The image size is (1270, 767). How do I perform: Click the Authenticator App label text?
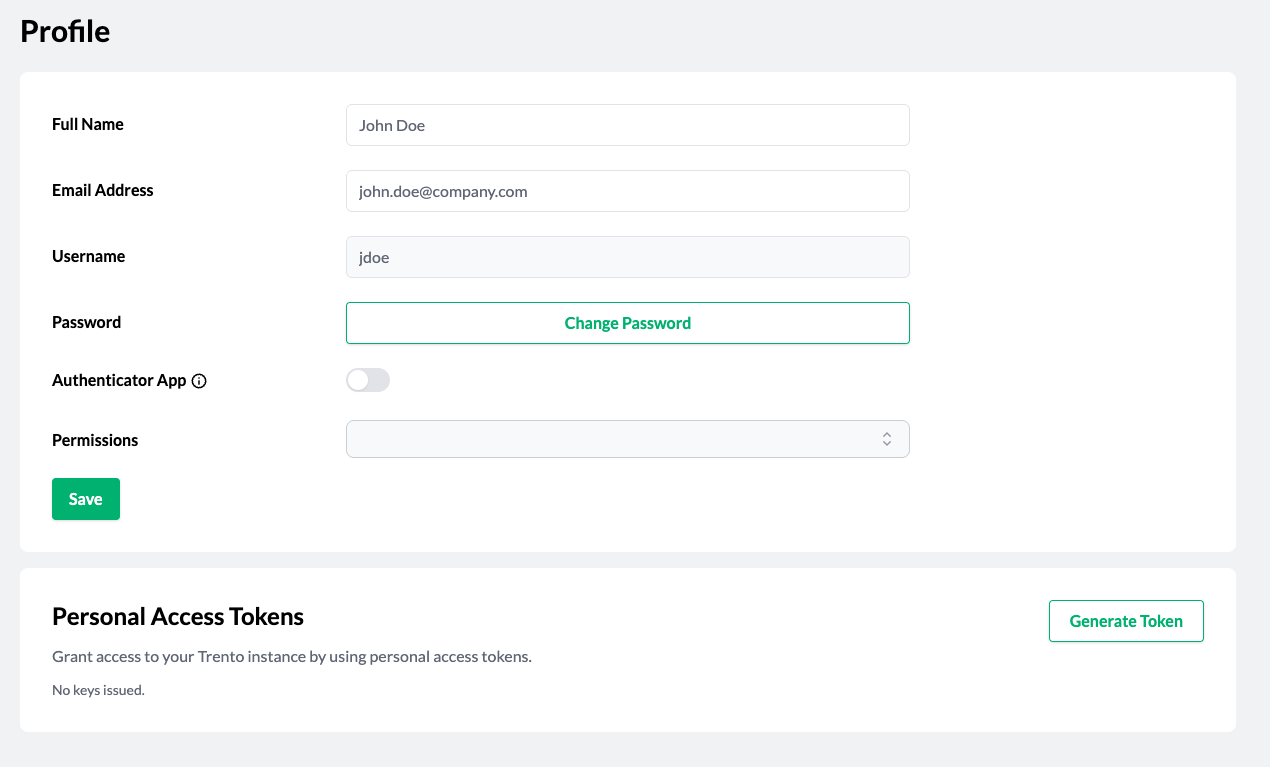(119, 380)
